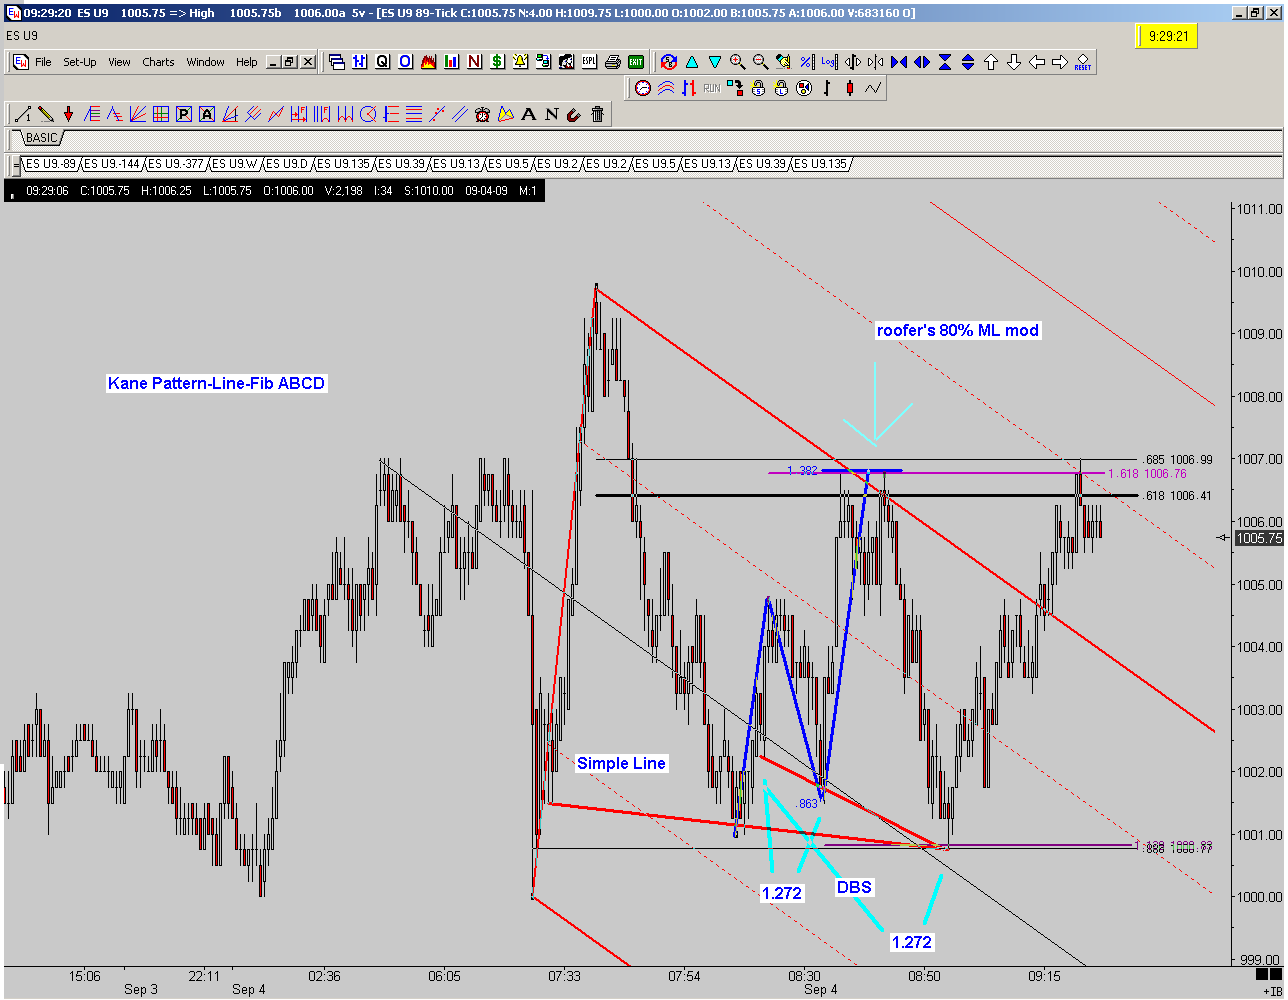
Task: Click the green EXIT icon
Action: [x=636, y=62]
